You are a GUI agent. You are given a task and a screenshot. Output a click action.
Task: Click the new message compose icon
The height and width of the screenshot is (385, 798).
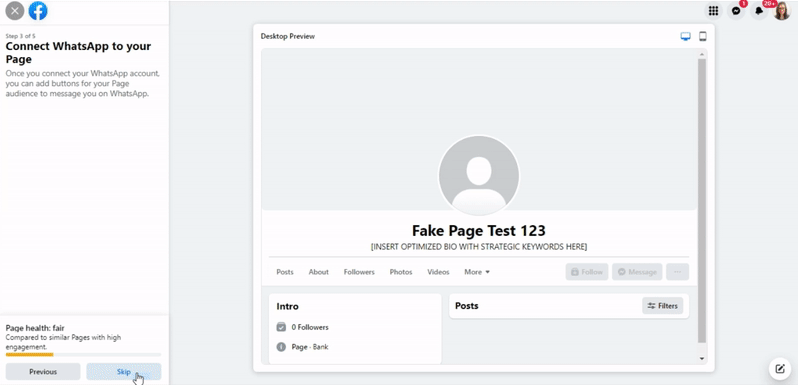pos(780,368)
